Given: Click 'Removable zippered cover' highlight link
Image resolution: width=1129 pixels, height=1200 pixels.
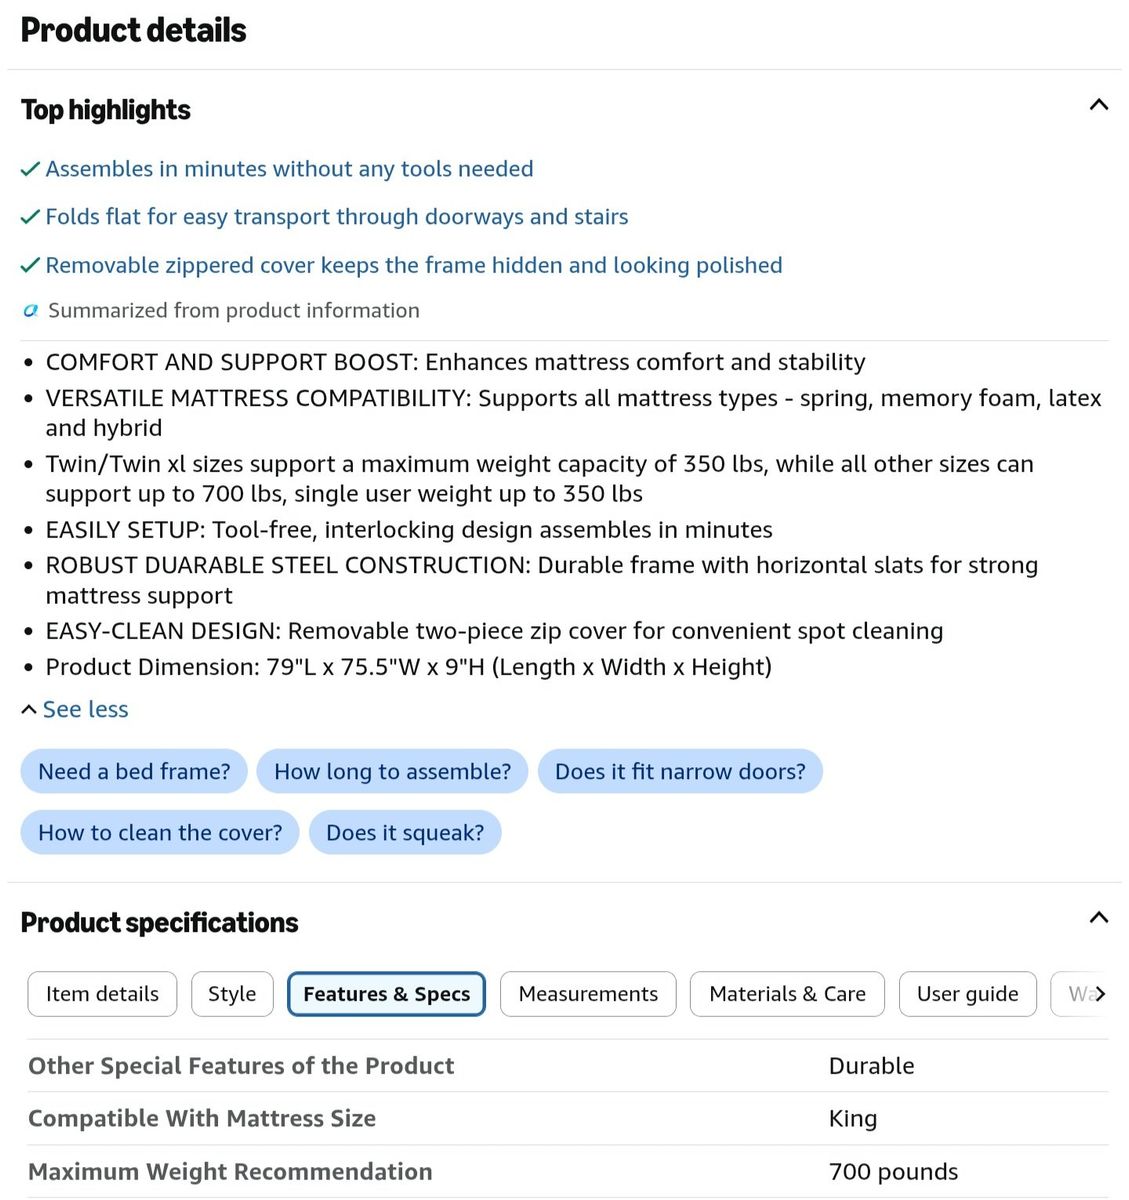Looking at the screenshot, I should coord(414,265).
